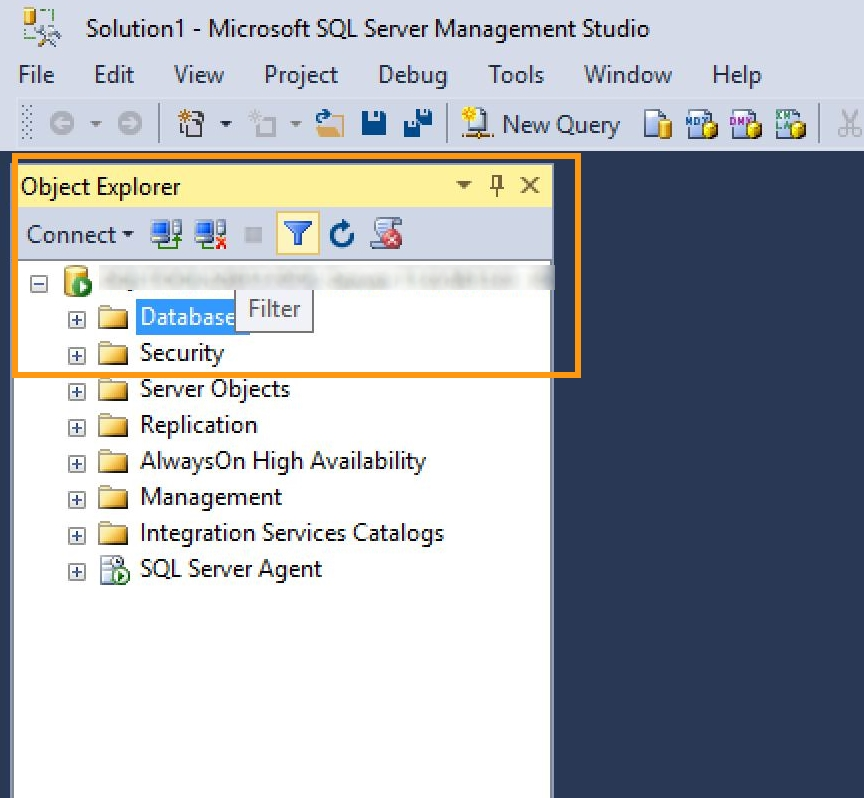The width and height of the screenshot is (864, 798).
Task: Open the Object Explorer Connect dropdown
Action: [x=80, y=235]
